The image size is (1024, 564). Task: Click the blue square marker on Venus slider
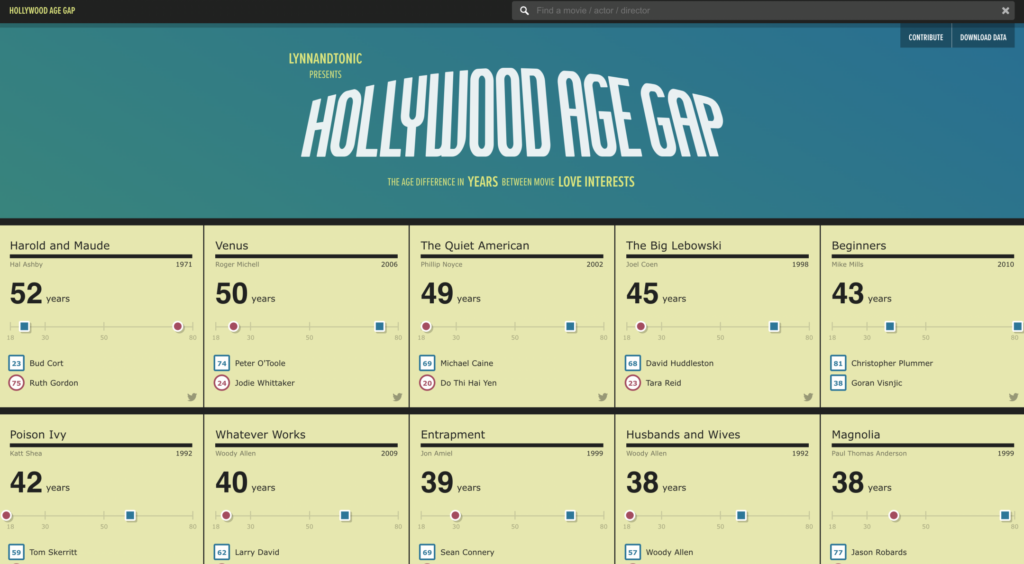(x=380, y=326)
